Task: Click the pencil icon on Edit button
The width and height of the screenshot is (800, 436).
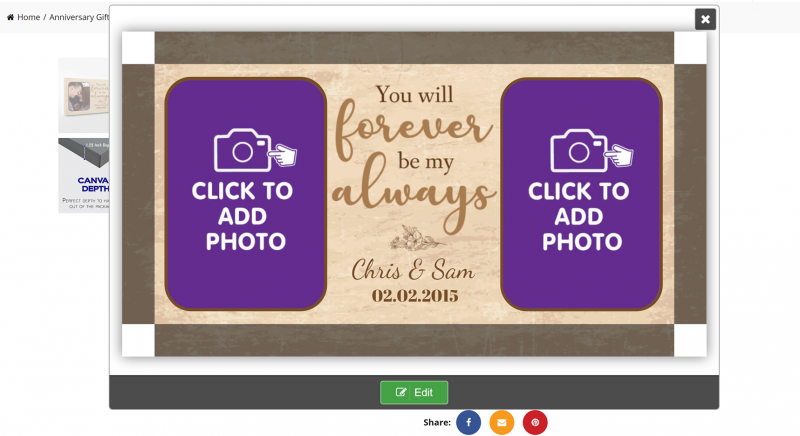Action: pos(401,392)
